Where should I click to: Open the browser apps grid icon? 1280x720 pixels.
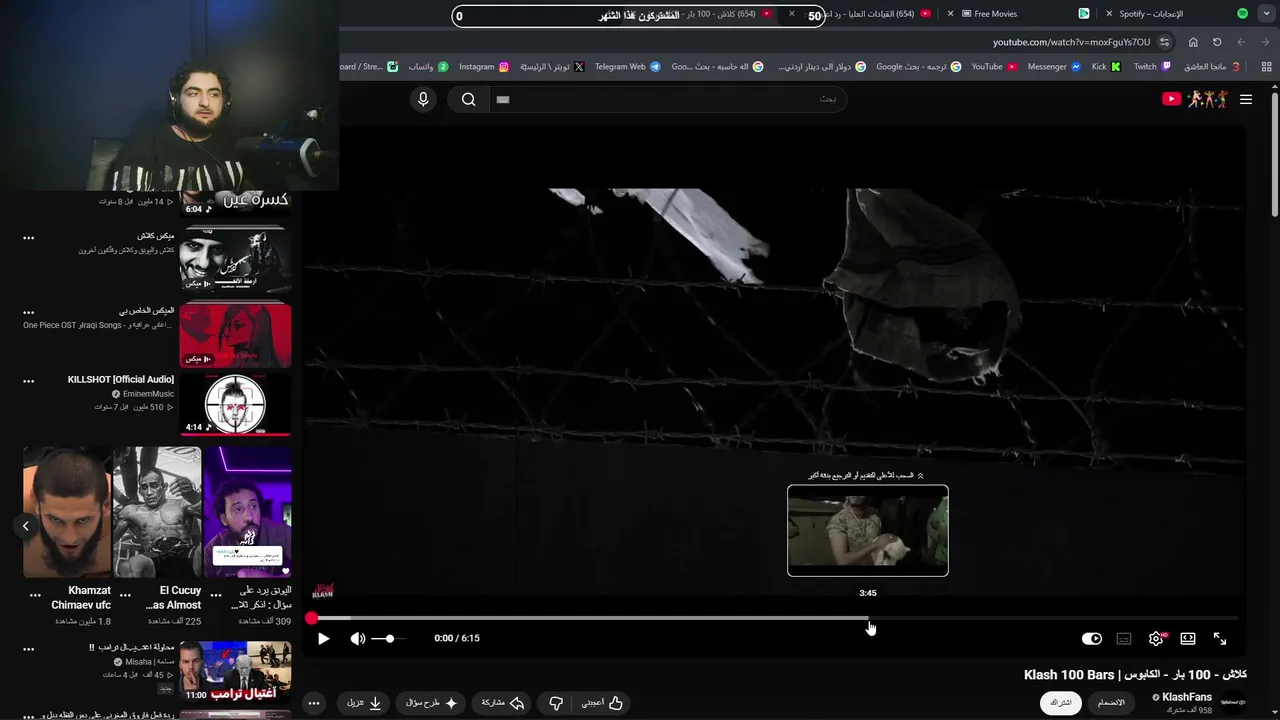pos(1266,67)
